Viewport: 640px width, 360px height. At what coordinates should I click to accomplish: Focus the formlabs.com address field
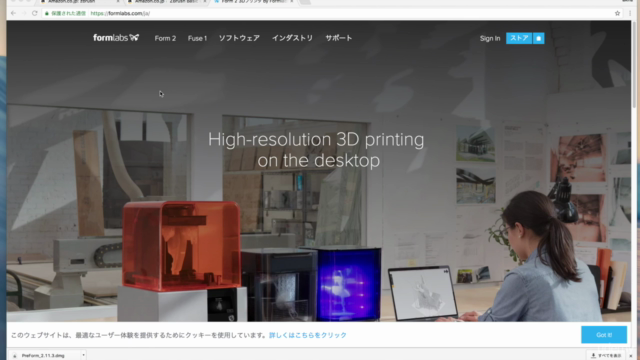point(327,13)
